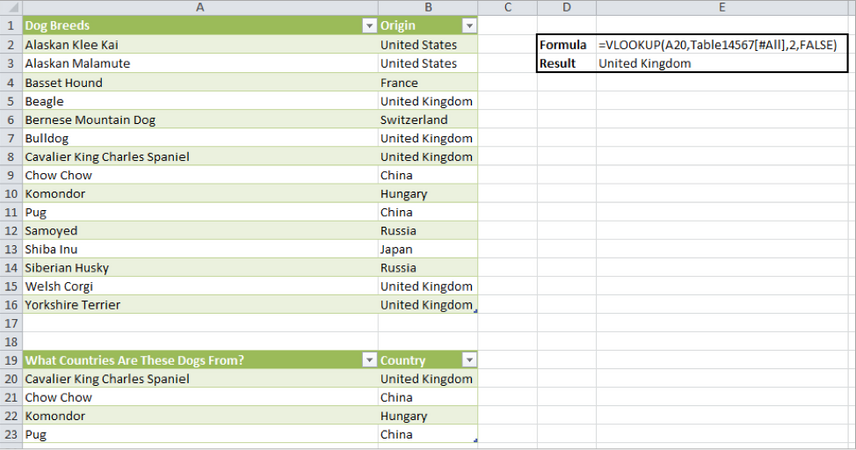Viewport: 856px width, 450px height.
Task: Select the Basset Hound cell
Action: point(200,82)
